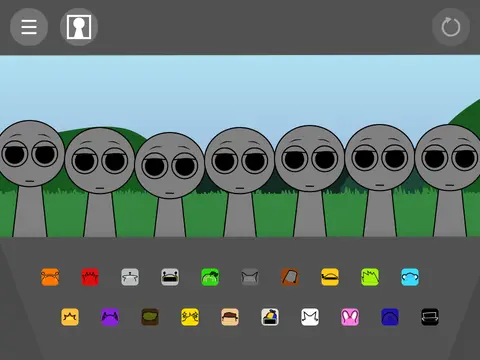Choose the white cat-ear sound icon

(x=310, y=317)
